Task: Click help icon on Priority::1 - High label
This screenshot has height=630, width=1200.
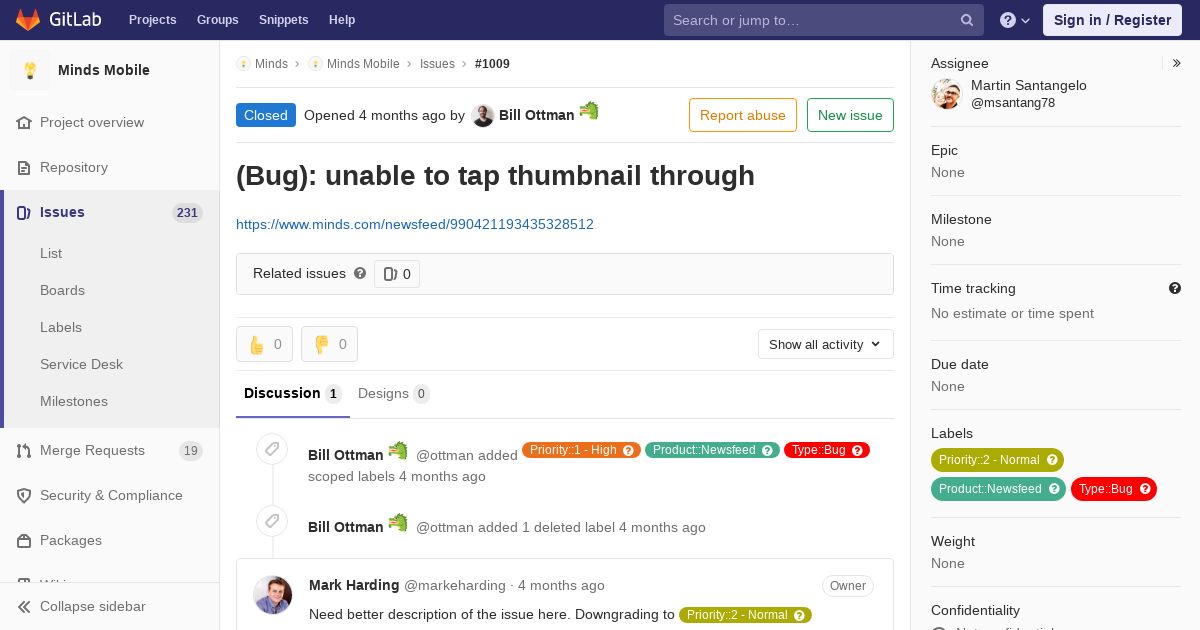Action: (x=629, y=450)
